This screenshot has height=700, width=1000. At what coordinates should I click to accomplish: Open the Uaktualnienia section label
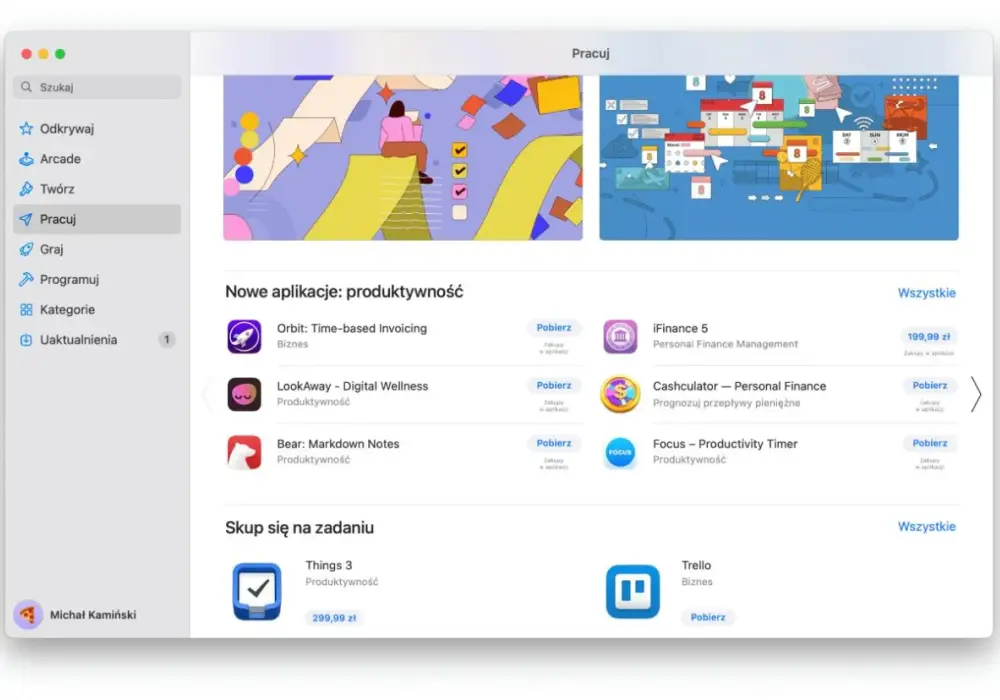(78, 340)
